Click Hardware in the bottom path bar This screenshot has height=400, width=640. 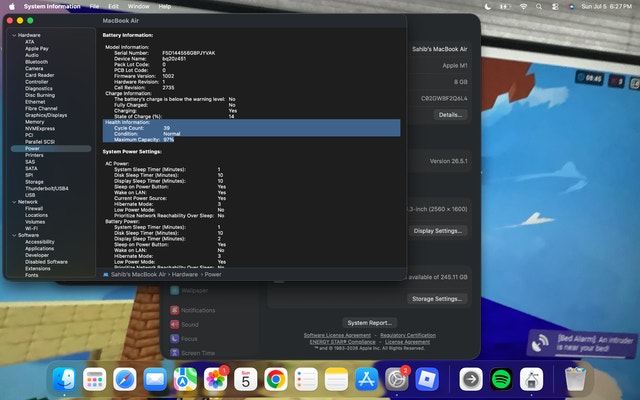[184, 275]
